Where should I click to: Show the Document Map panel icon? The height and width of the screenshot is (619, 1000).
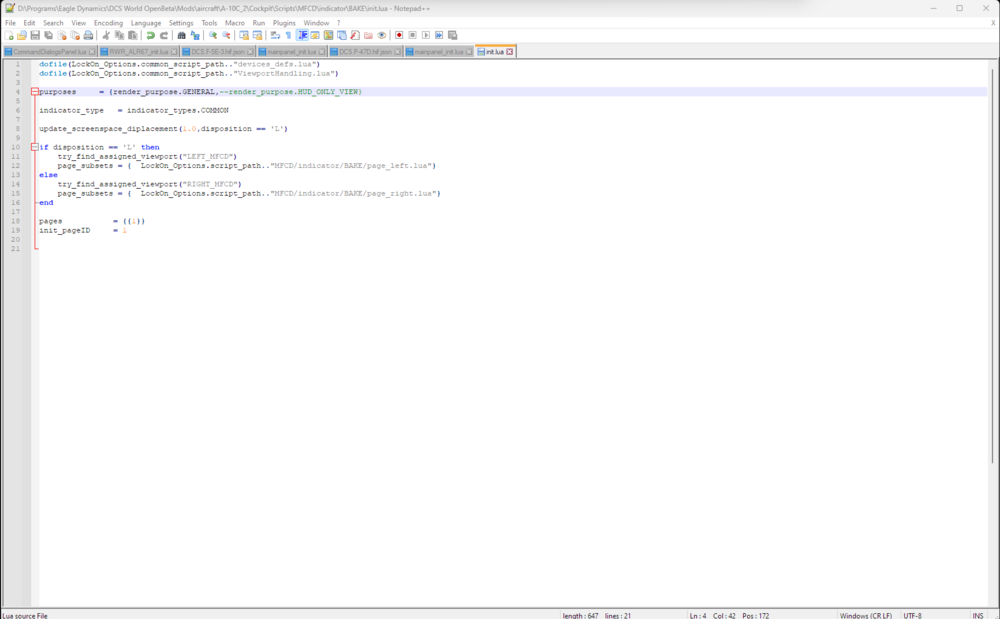click(328, 35)
